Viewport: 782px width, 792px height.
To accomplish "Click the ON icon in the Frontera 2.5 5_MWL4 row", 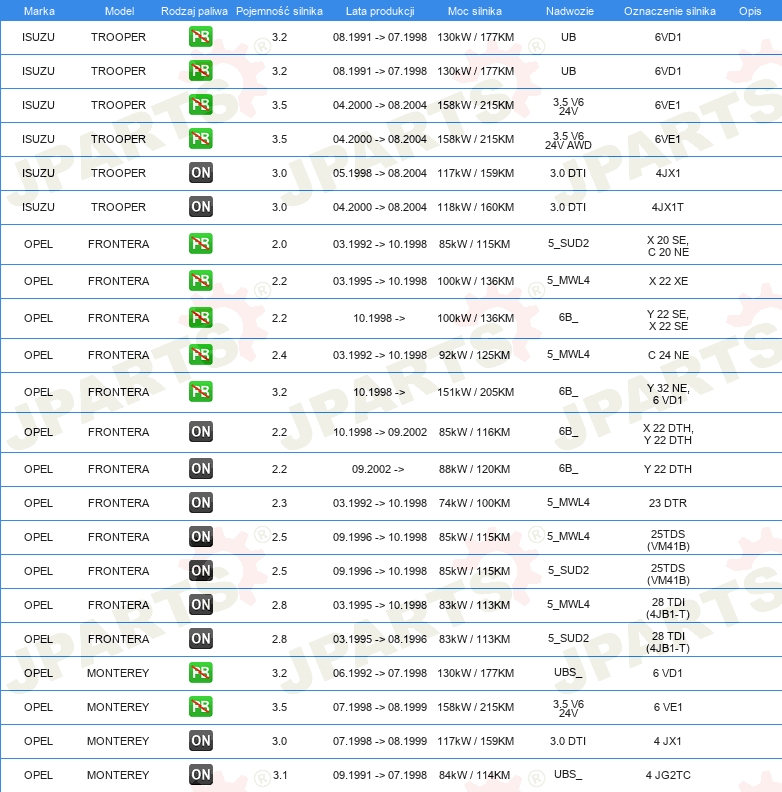I will (x=201, y=536).
